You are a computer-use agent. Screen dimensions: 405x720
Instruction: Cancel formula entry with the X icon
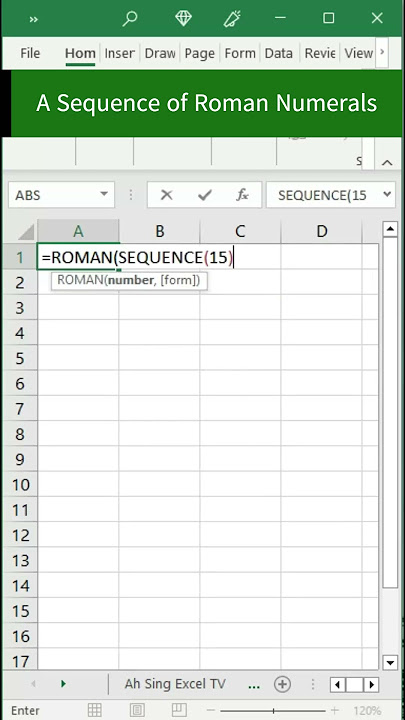click(x=167, y=195)
